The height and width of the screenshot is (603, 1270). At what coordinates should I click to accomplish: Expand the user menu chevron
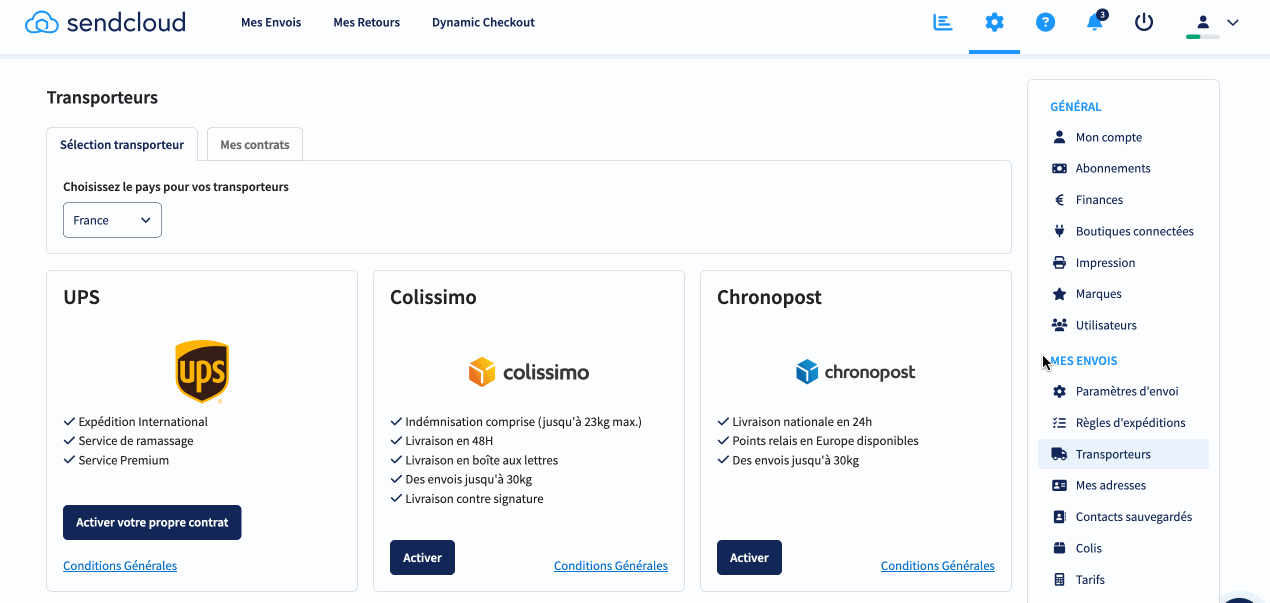point(1232,22)
